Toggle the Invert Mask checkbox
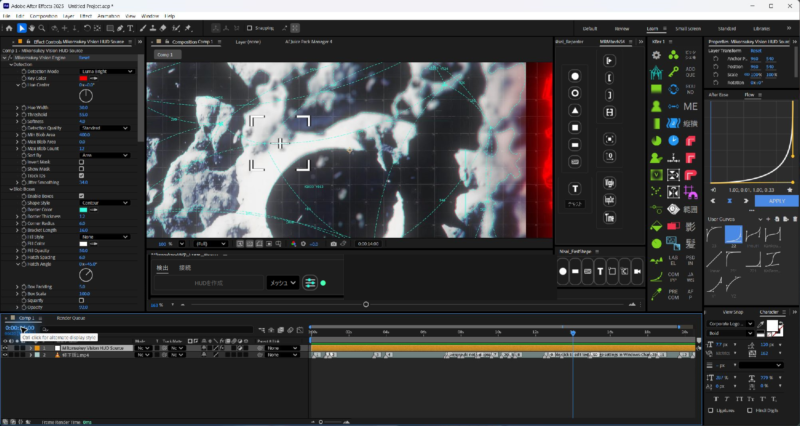Viewport: 800px width, 426px height. tap(82, 162)
